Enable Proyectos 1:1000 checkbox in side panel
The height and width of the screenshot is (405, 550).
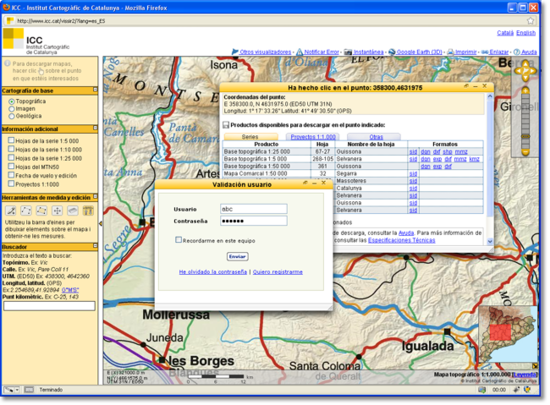11,183
